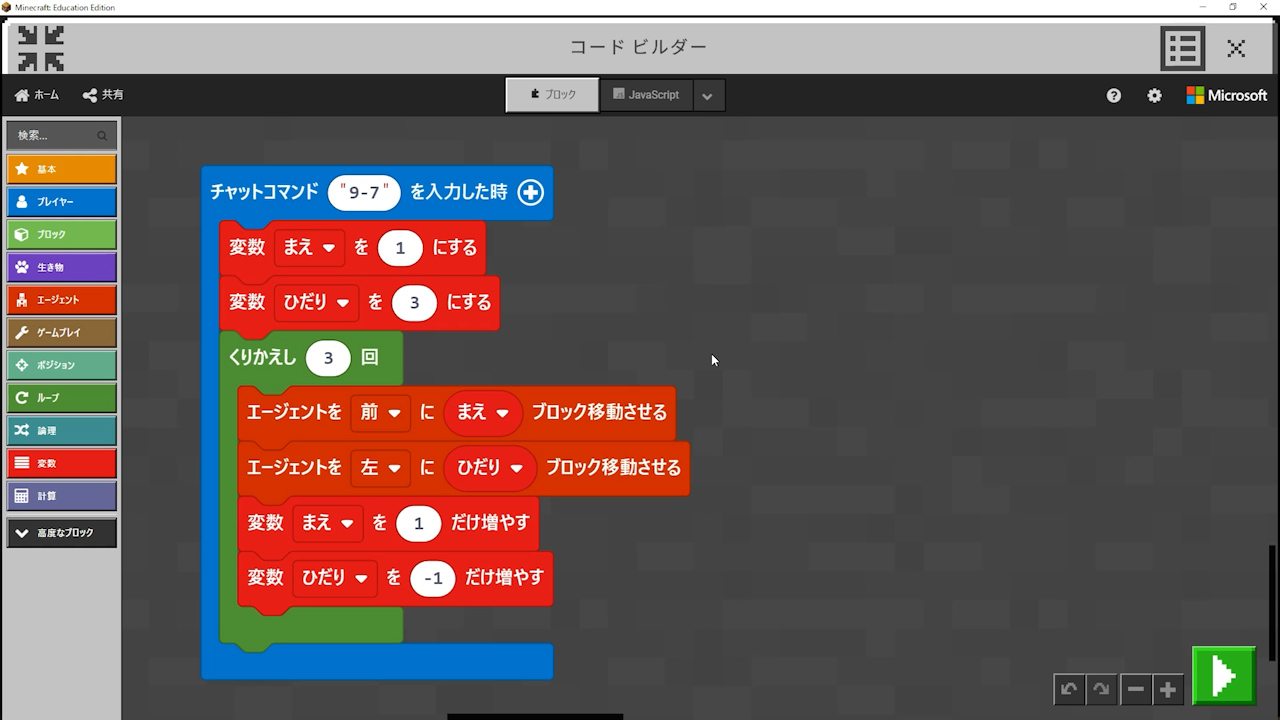This screenshot has width=1280, height=720.
Task: Zoom out with the minus button
Action: 1135,689
